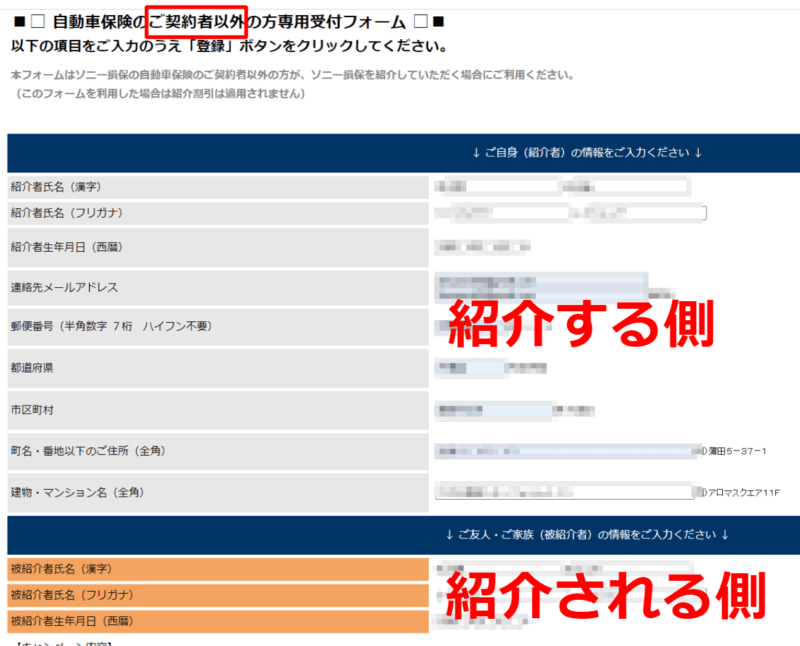This screenshot has width=800, height=646.
Task: Click the 町名・番地 address input field
Action: pos(565,452)
